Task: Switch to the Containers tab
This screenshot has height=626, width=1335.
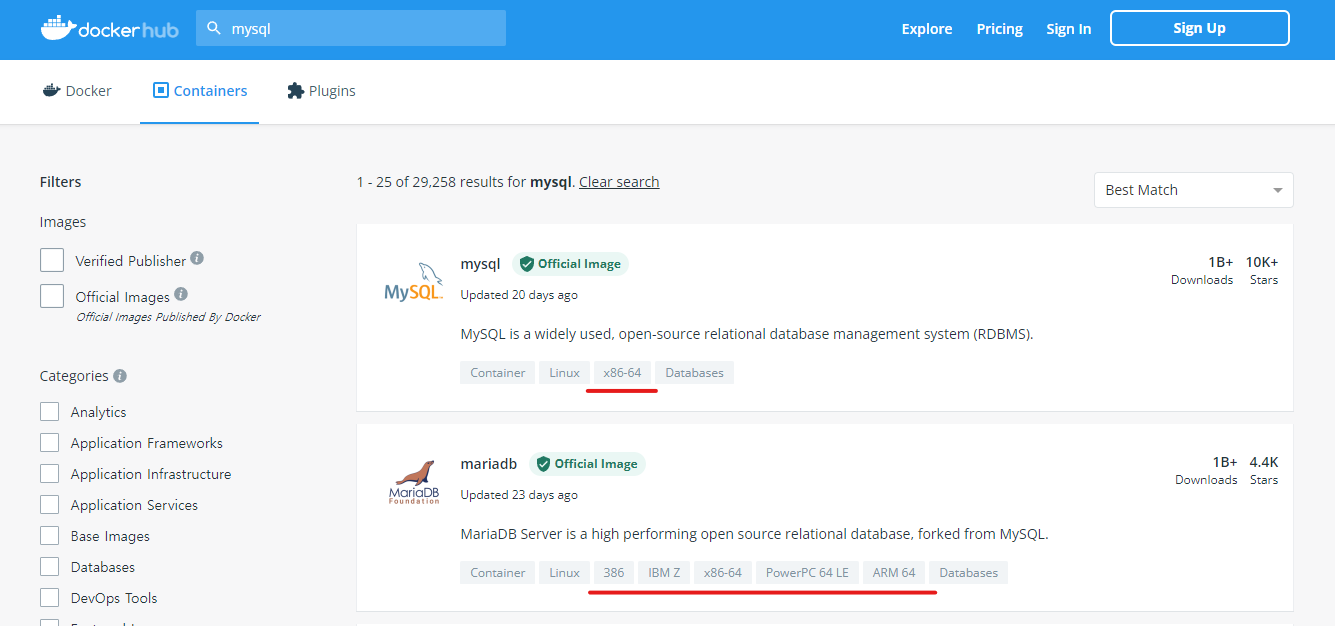Action: coord(200,90)
